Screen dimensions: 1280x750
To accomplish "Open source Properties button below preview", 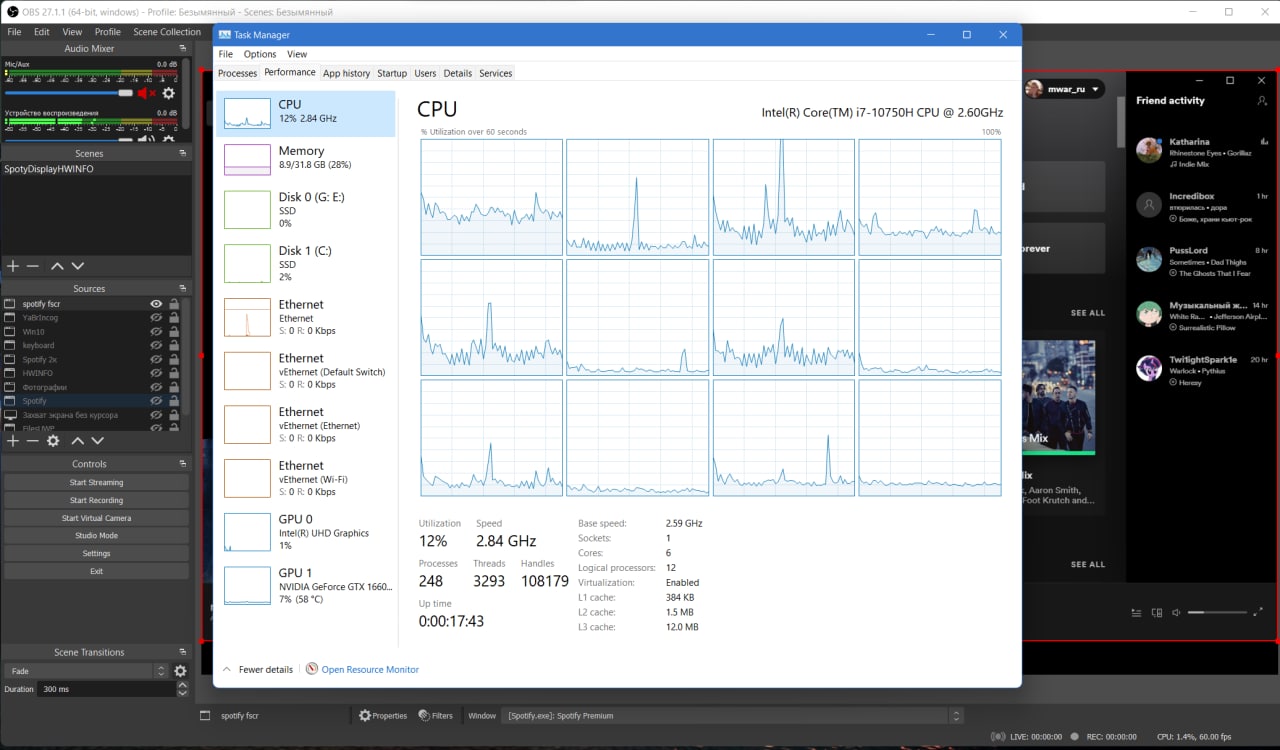I will tap(383, 716).
